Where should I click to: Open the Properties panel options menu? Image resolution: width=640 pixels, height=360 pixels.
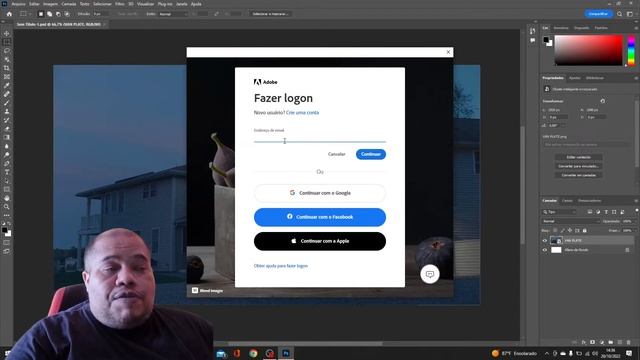tap(636, 78)
